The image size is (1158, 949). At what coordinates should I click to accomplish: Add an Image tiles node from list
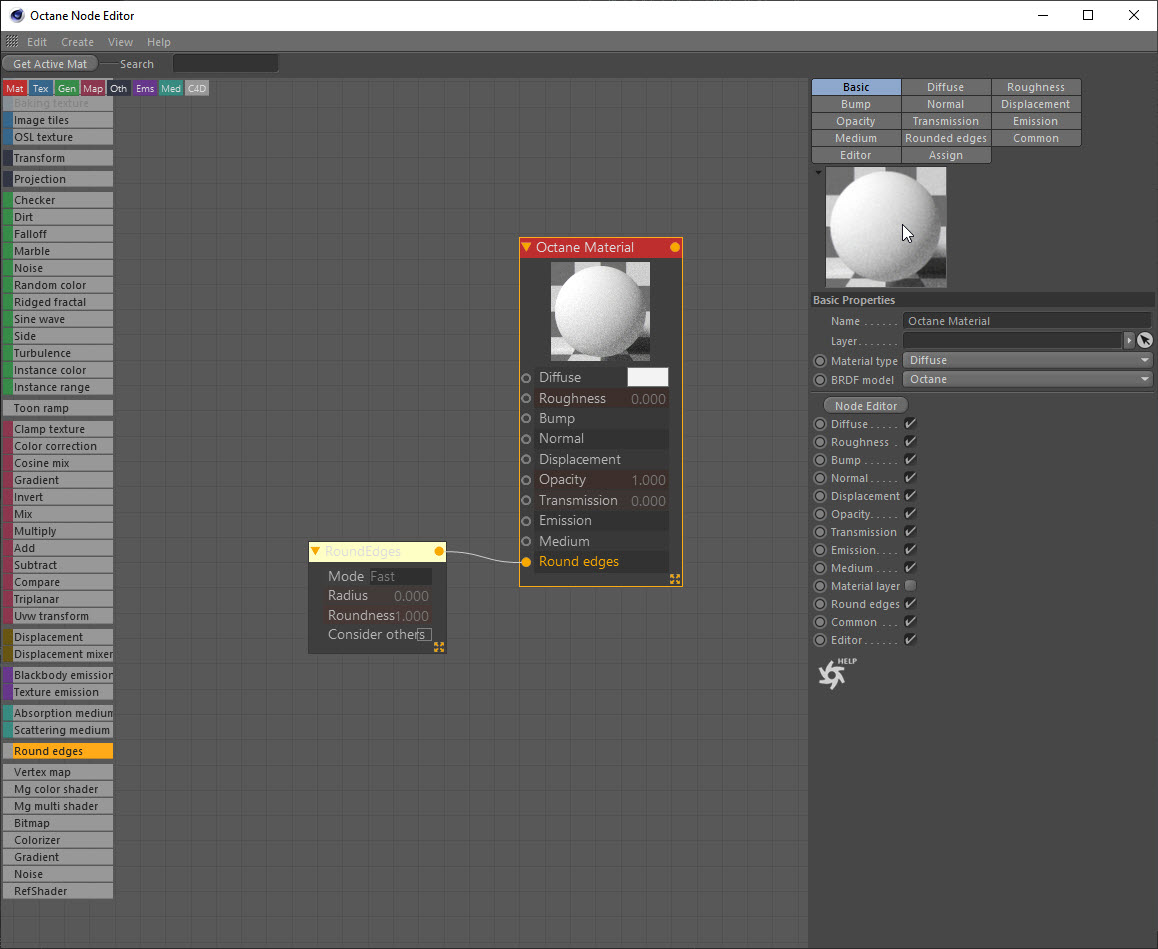pos(58,120)
